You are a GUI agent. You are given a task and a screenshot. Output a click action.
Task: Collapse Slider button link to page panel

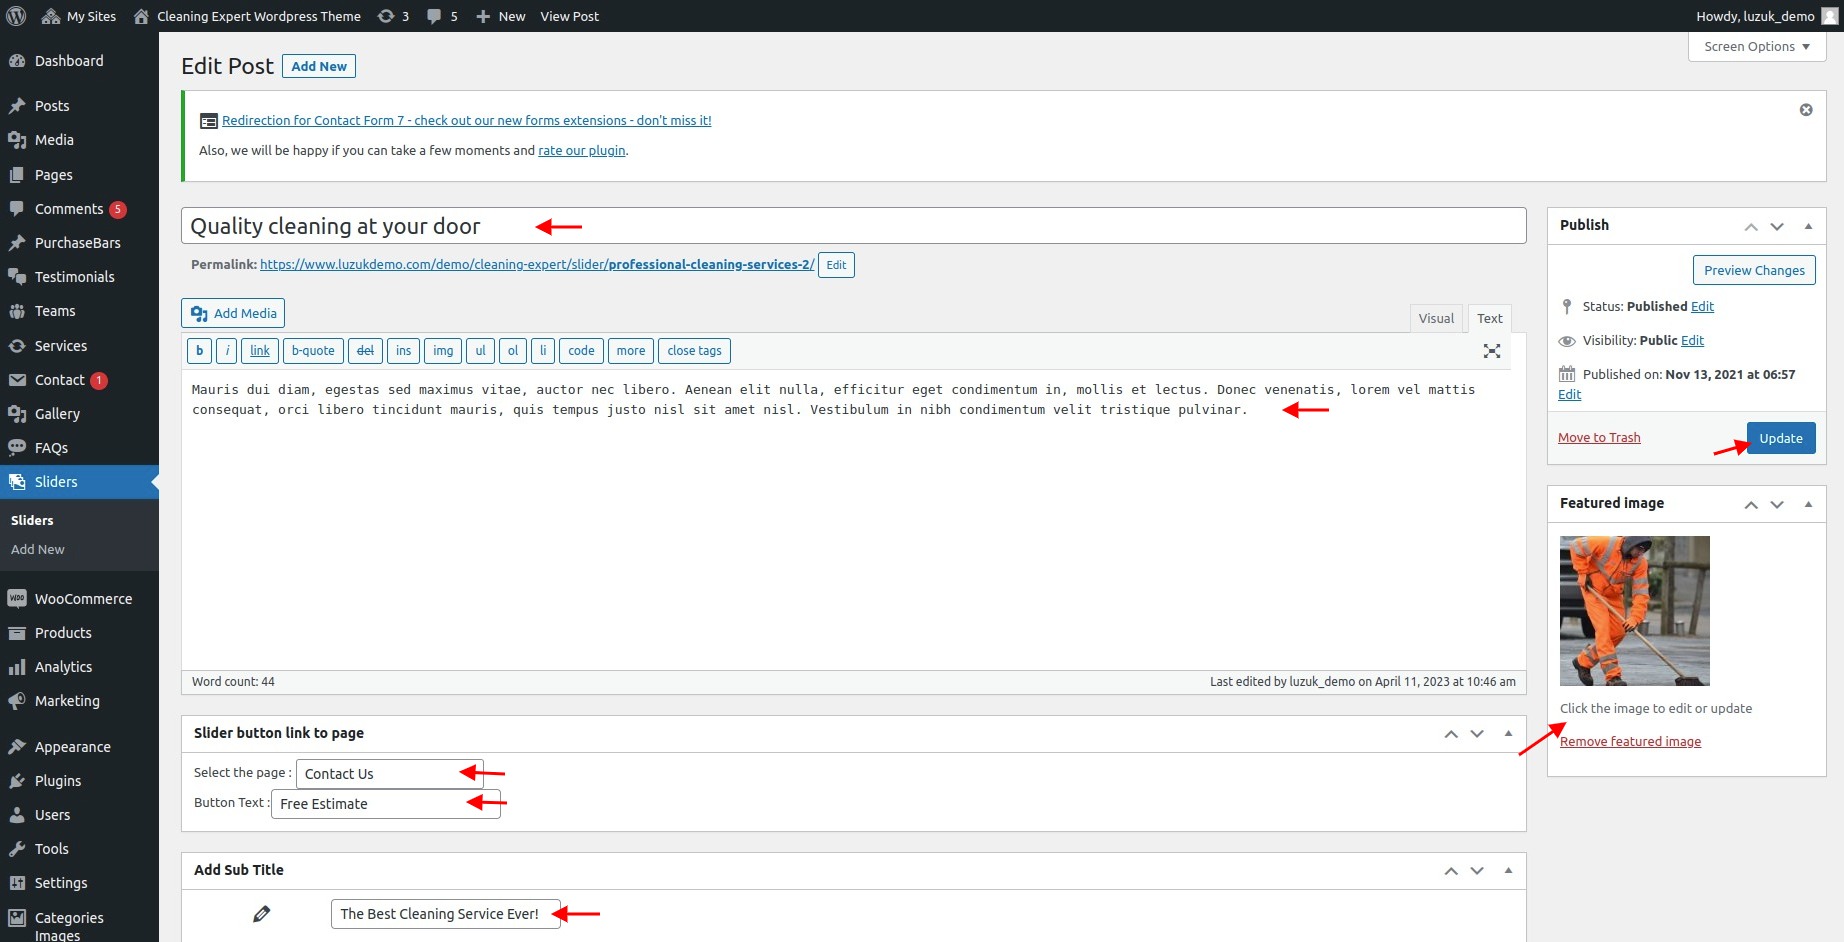pos(1508,733)
